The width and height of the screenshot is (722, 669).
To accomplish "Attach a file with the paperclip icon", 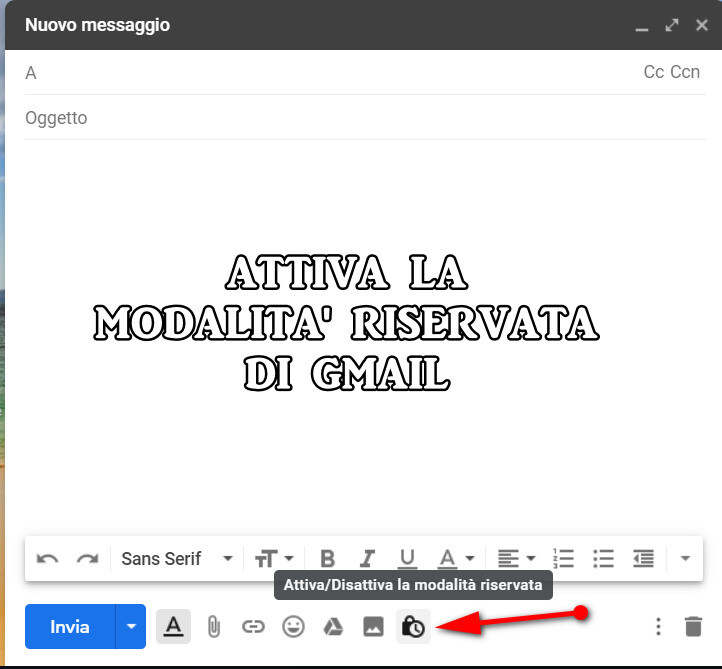I will coord(214,627).
